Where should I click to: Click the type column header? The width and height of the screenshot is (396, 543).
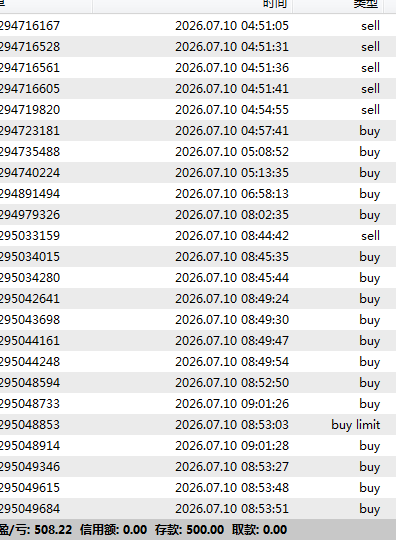(338, 6)
